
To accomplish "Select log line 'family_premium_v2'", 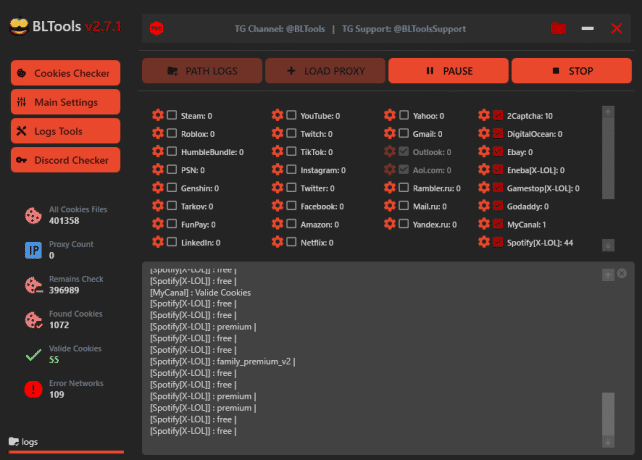I will 223,361.
